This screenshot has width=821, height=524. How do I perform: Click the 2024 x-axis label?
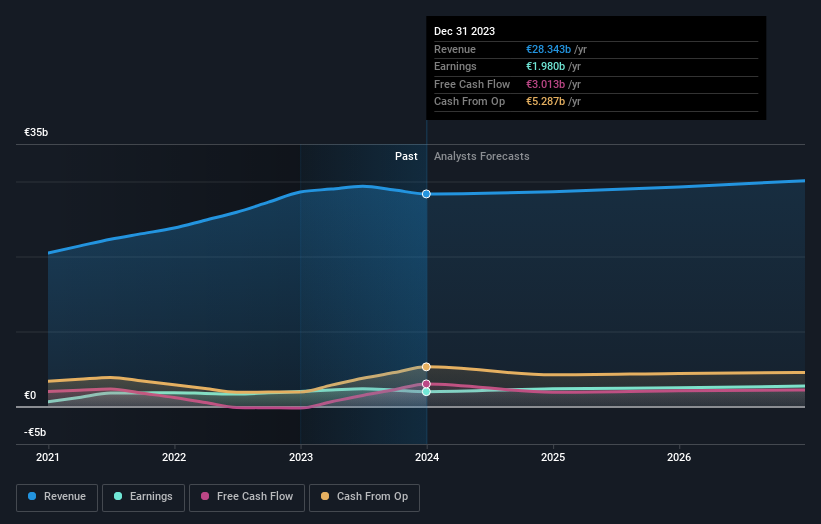(x=427, y=457)
